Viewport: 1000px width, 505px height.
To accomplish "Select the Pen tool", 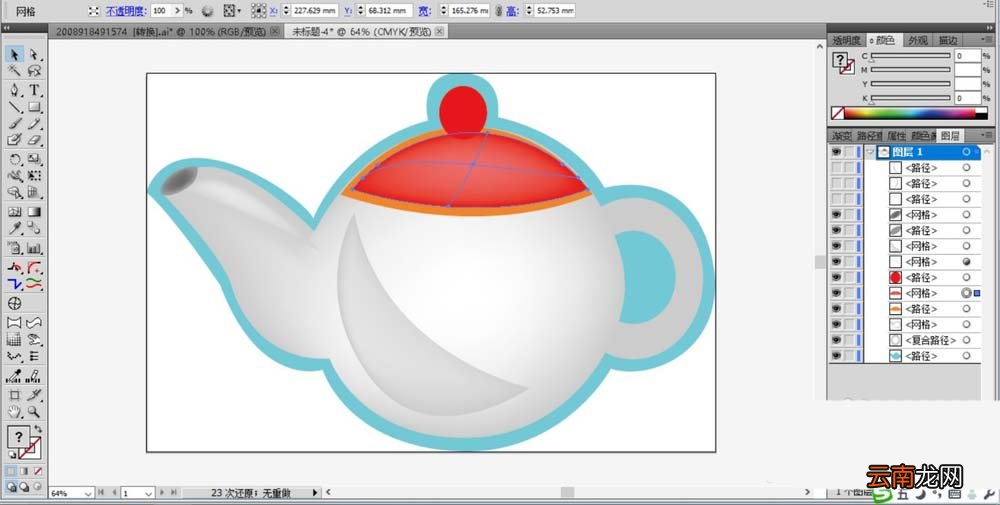I will coord(14,90).
